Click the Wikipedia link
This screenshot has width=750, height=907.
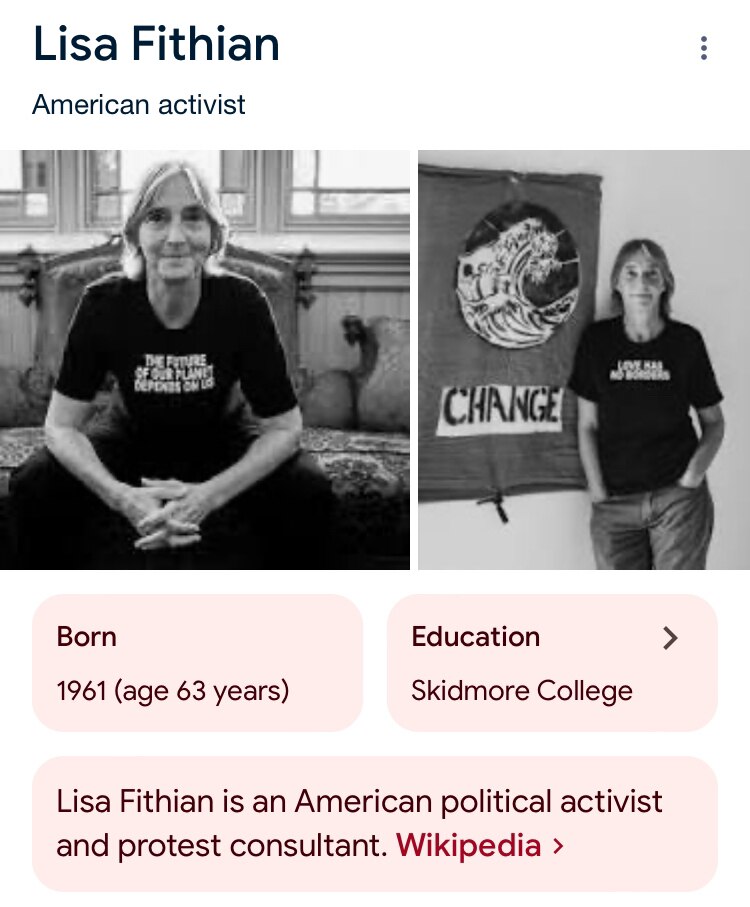(x=466, y=845)
